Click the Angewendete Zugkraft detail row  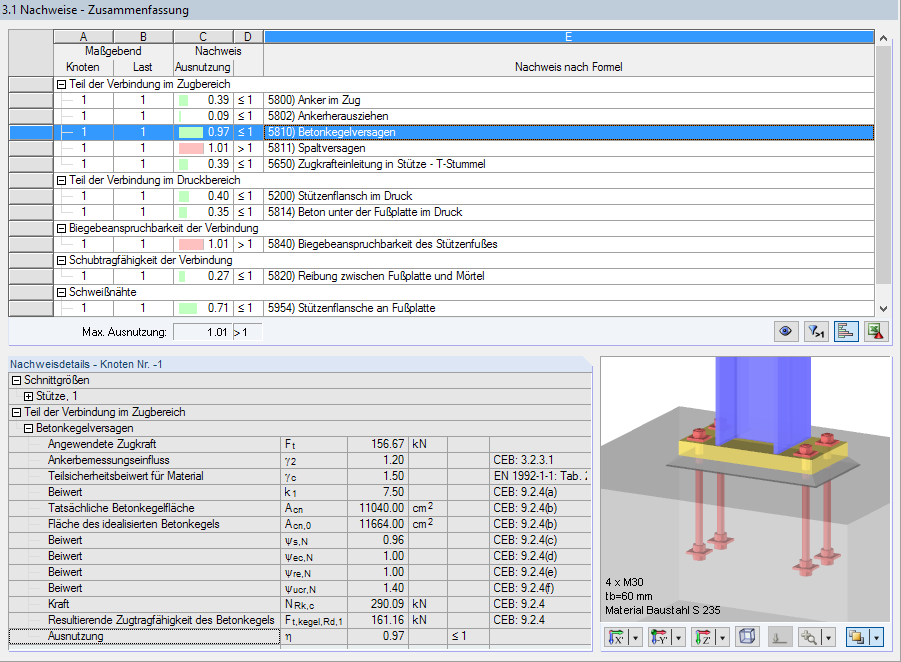pyautogui.click(x=300, y=444)
